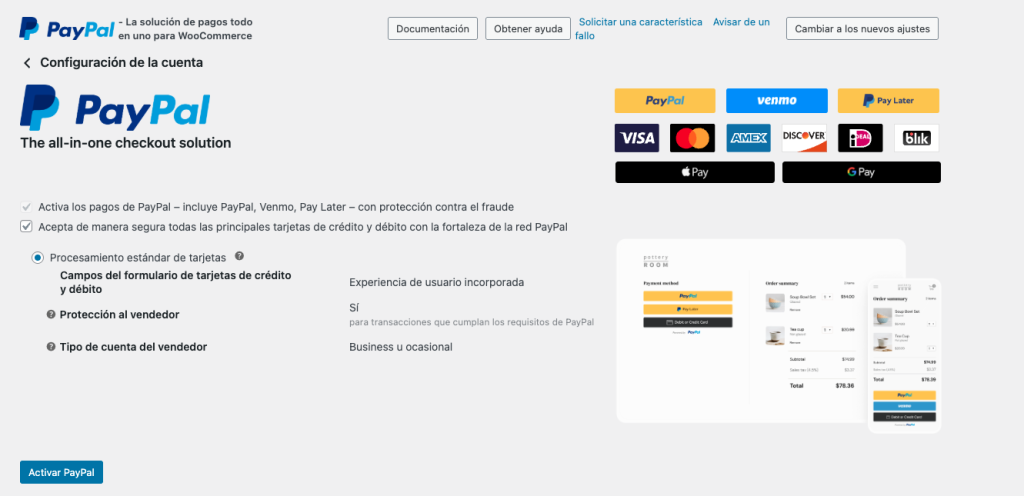
Task: Open the Documentación button
Action: click(432, 29)
